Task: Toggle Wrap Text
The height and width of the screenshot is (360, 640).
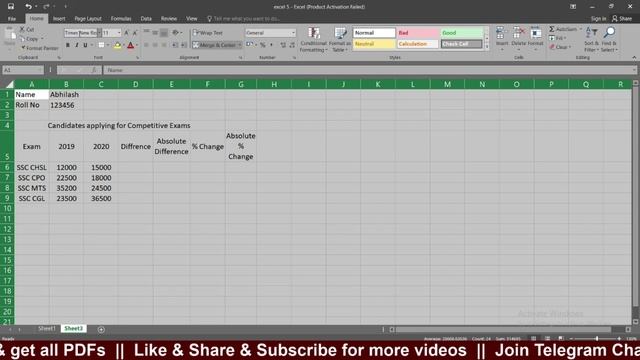Action: 208,33
